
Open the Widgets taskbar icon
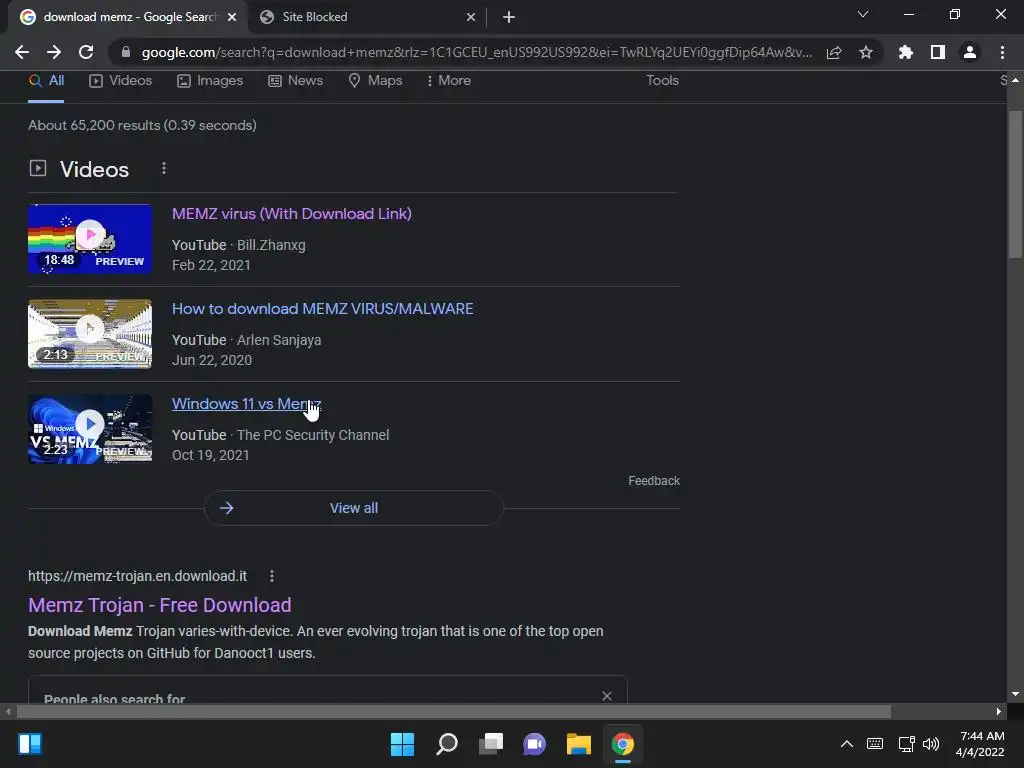click(30, 744)
